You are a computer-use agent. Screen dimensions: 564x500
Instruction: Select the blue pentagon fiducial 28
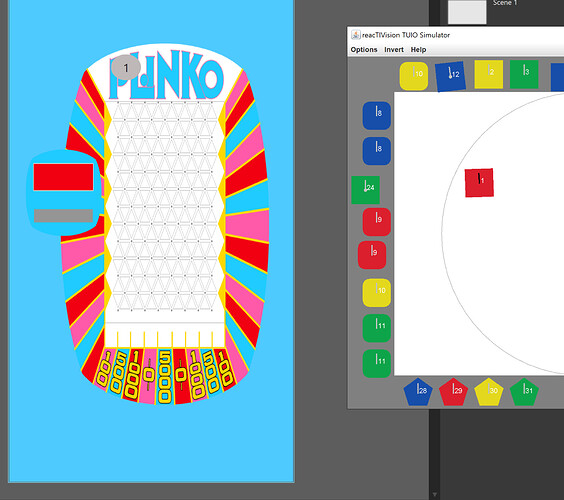tap(418, 392)
